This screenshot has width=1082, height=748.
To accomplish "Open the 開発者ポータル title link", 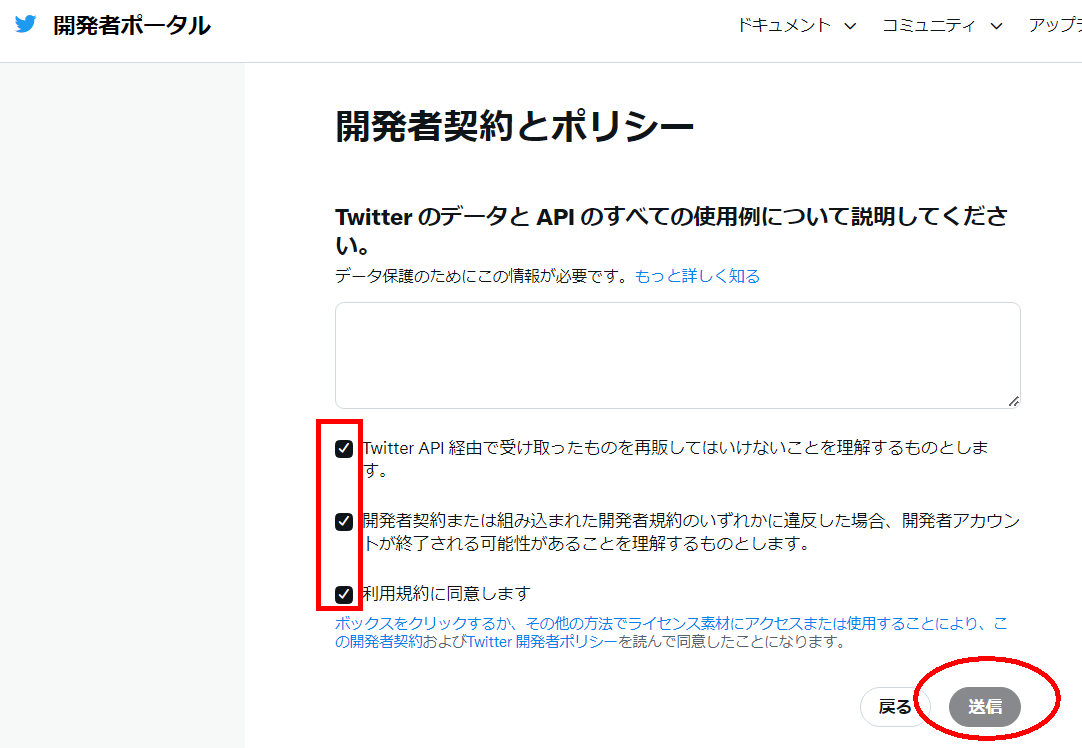I will click(132, 26).
